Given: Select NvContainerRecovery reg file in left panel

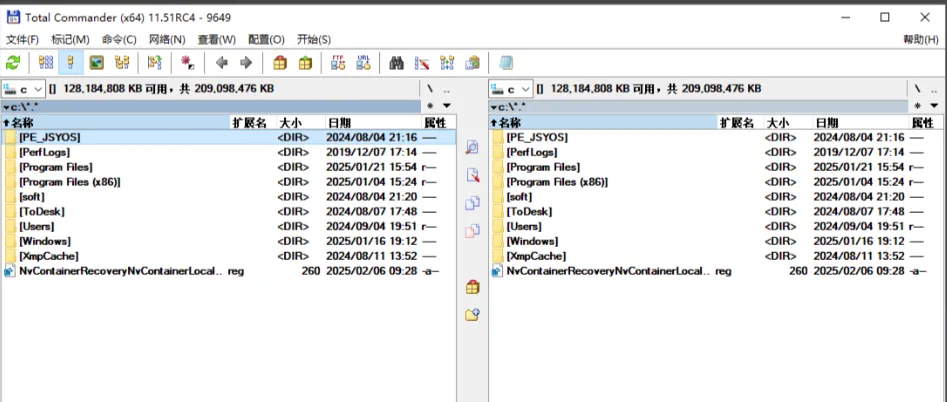Looking at the screenshot, I should (x=228, y=271).
